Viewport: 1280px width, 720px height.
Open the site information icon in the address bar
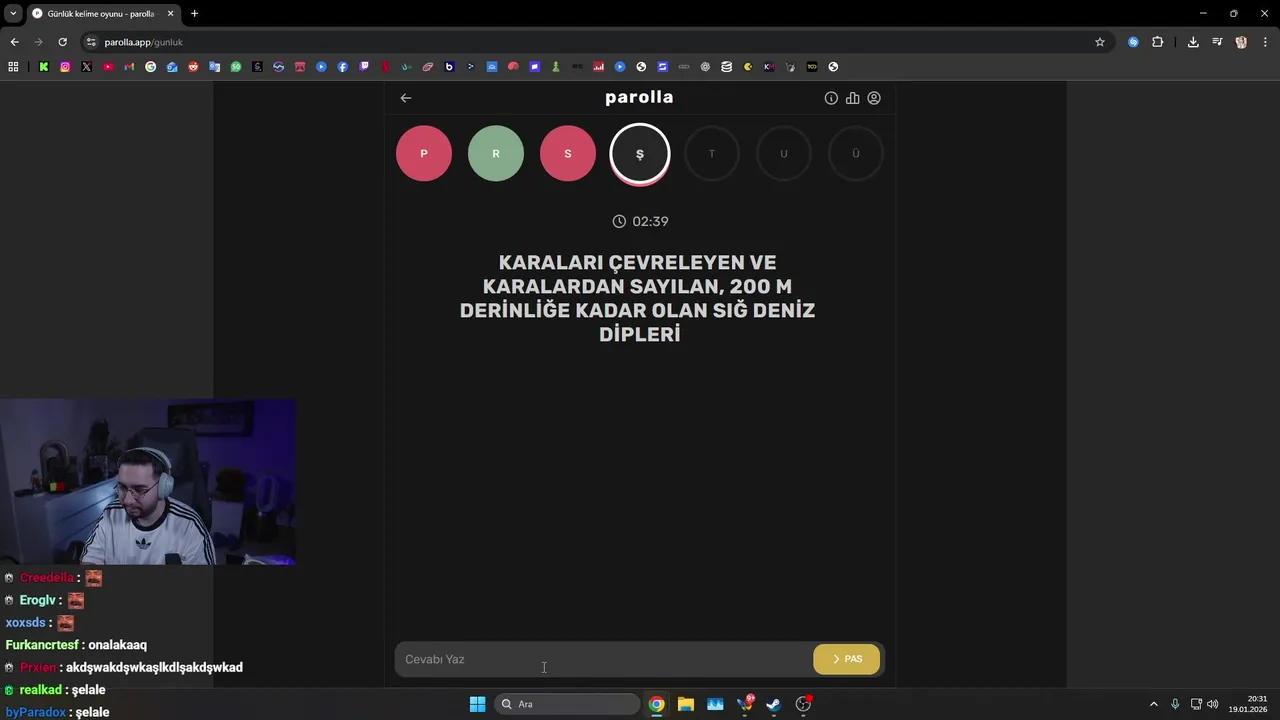tap(91, 42)
